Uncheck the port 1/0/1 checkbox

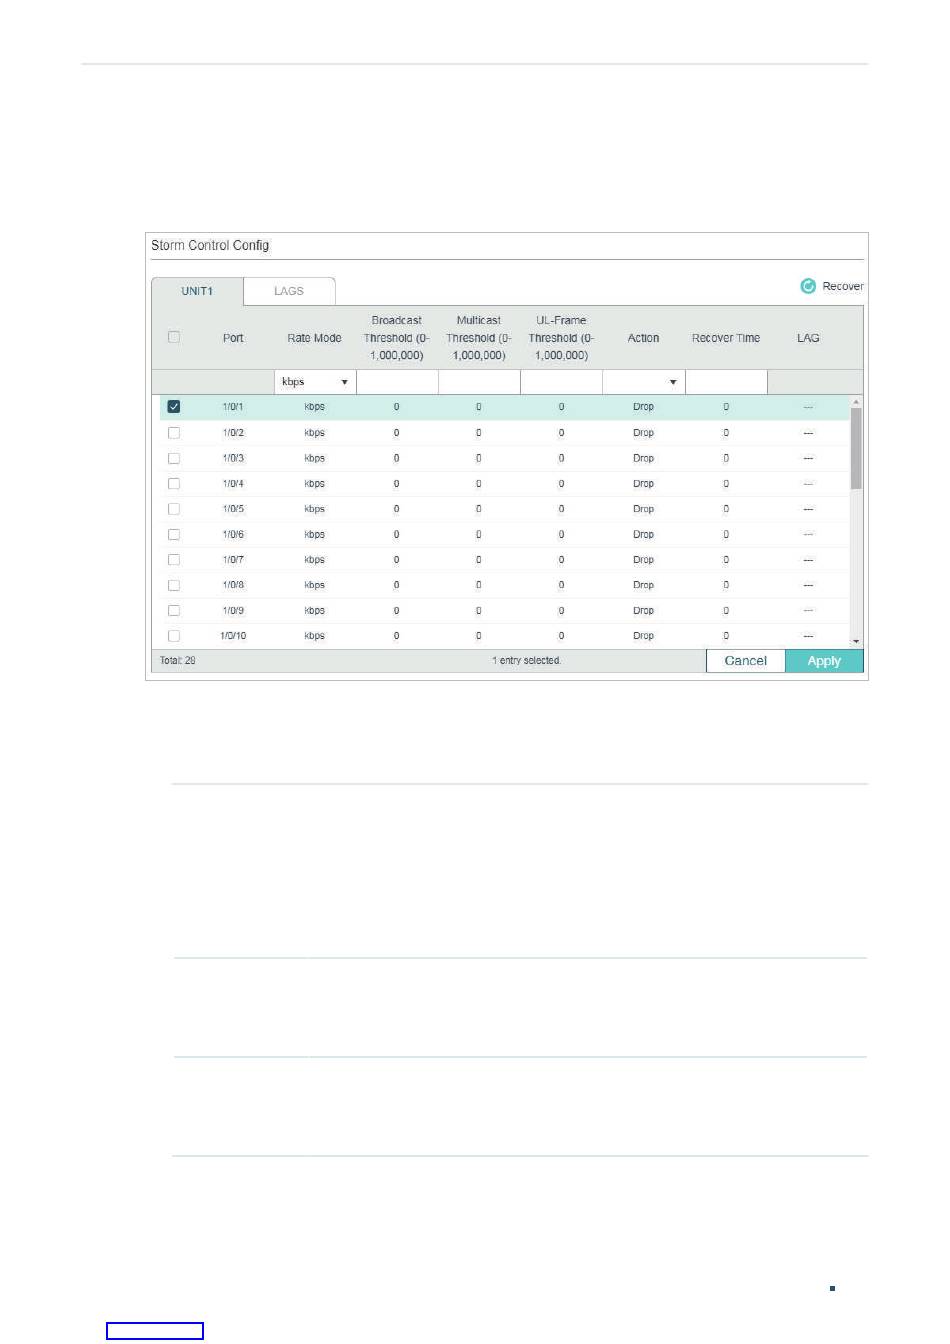coord(174,407)
